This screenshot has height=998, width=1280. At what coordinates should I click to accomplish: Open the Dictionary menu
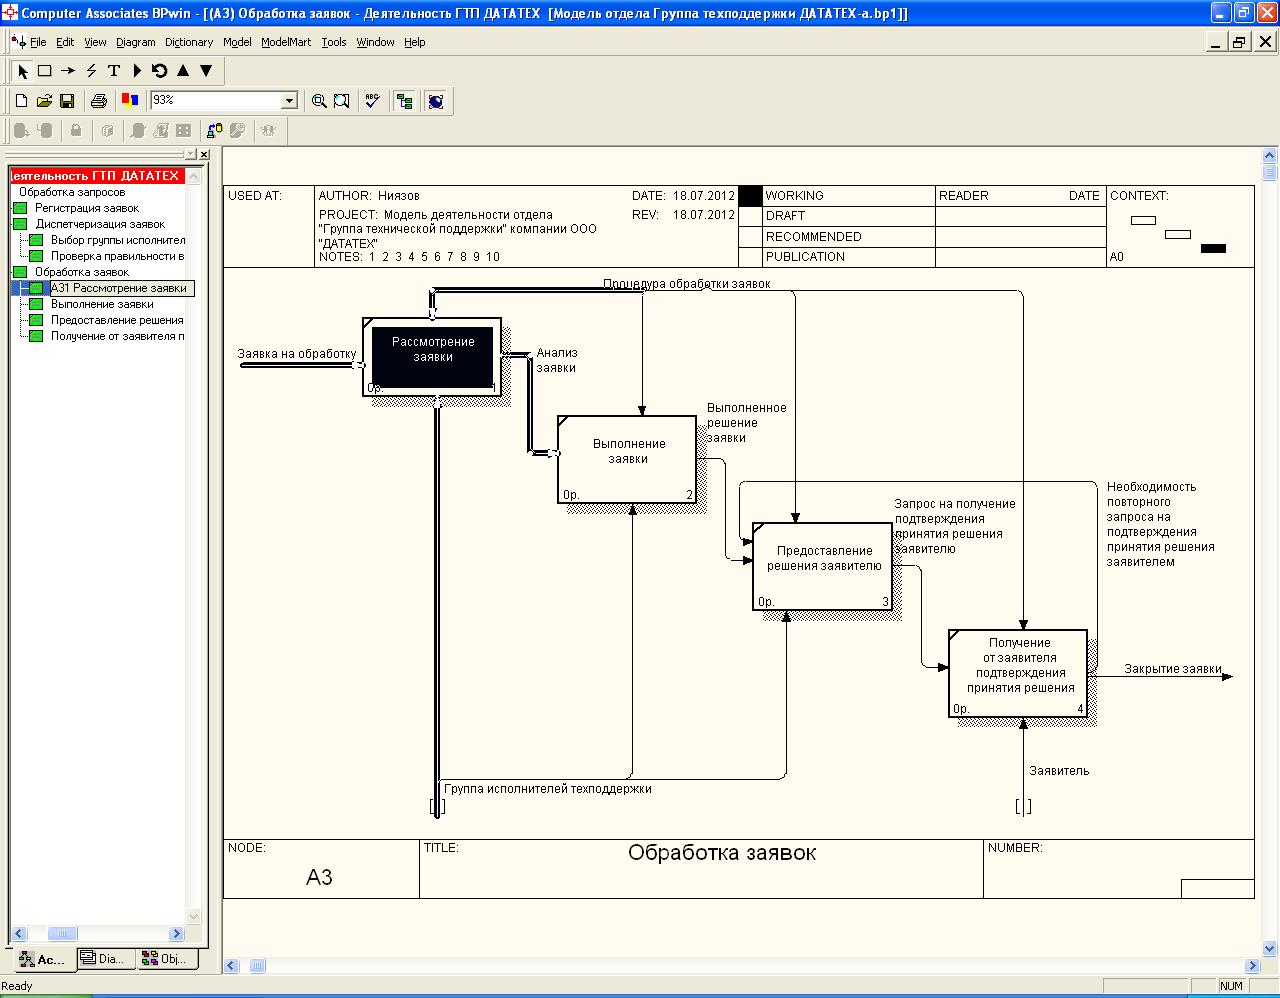pyautogui.click(x=189, y=42)
